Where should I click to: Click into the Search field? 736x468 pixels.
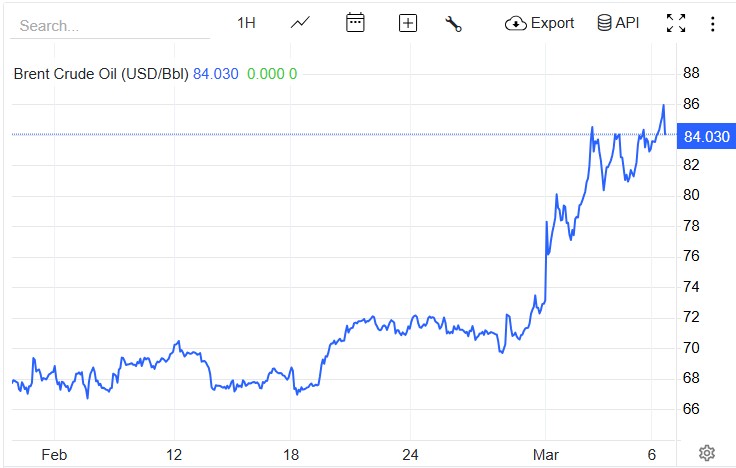point(110,26)
